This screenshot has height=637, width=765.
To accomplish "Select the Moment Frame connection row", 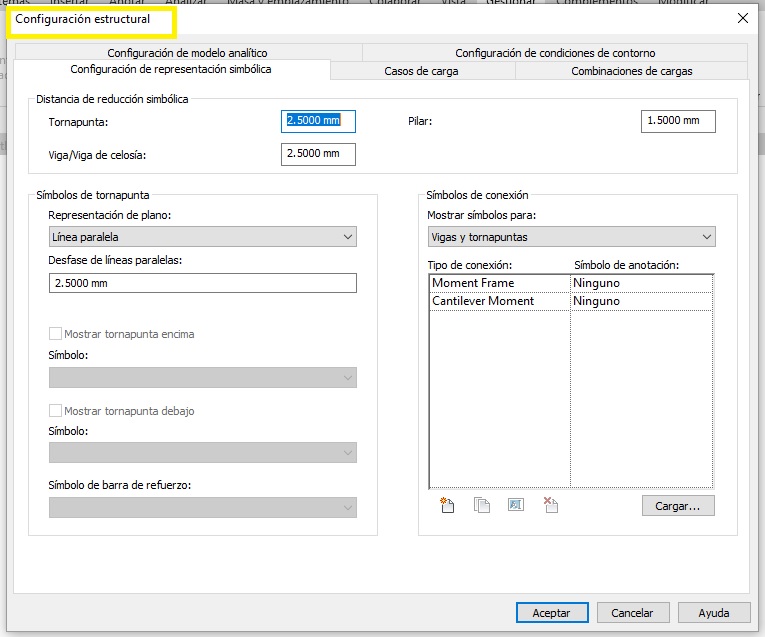I will click(x=500, y=283).
